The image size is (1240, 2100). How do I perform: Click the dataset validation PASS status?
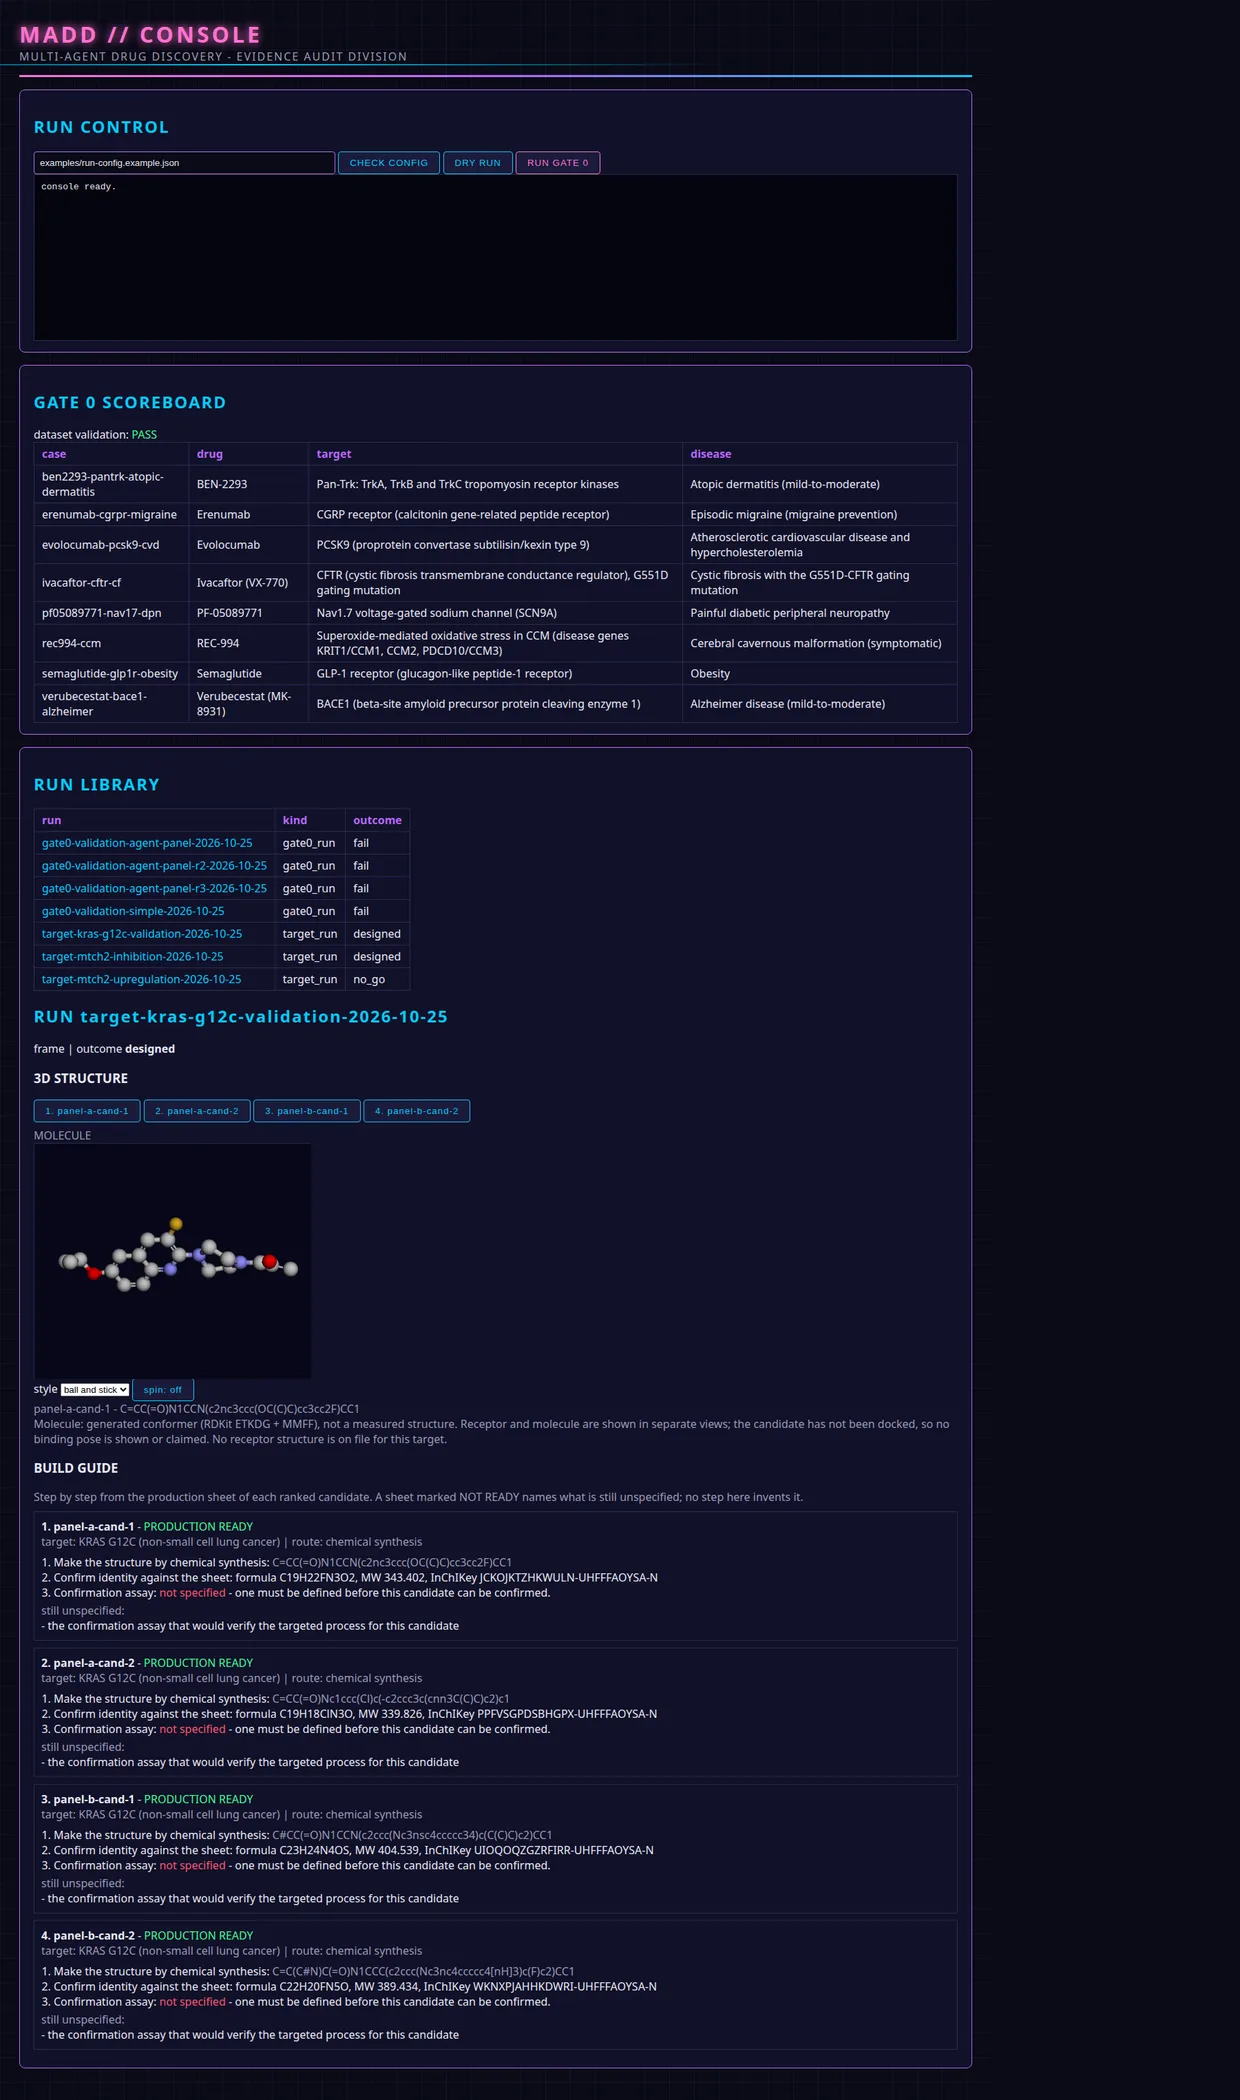[144, 435]
